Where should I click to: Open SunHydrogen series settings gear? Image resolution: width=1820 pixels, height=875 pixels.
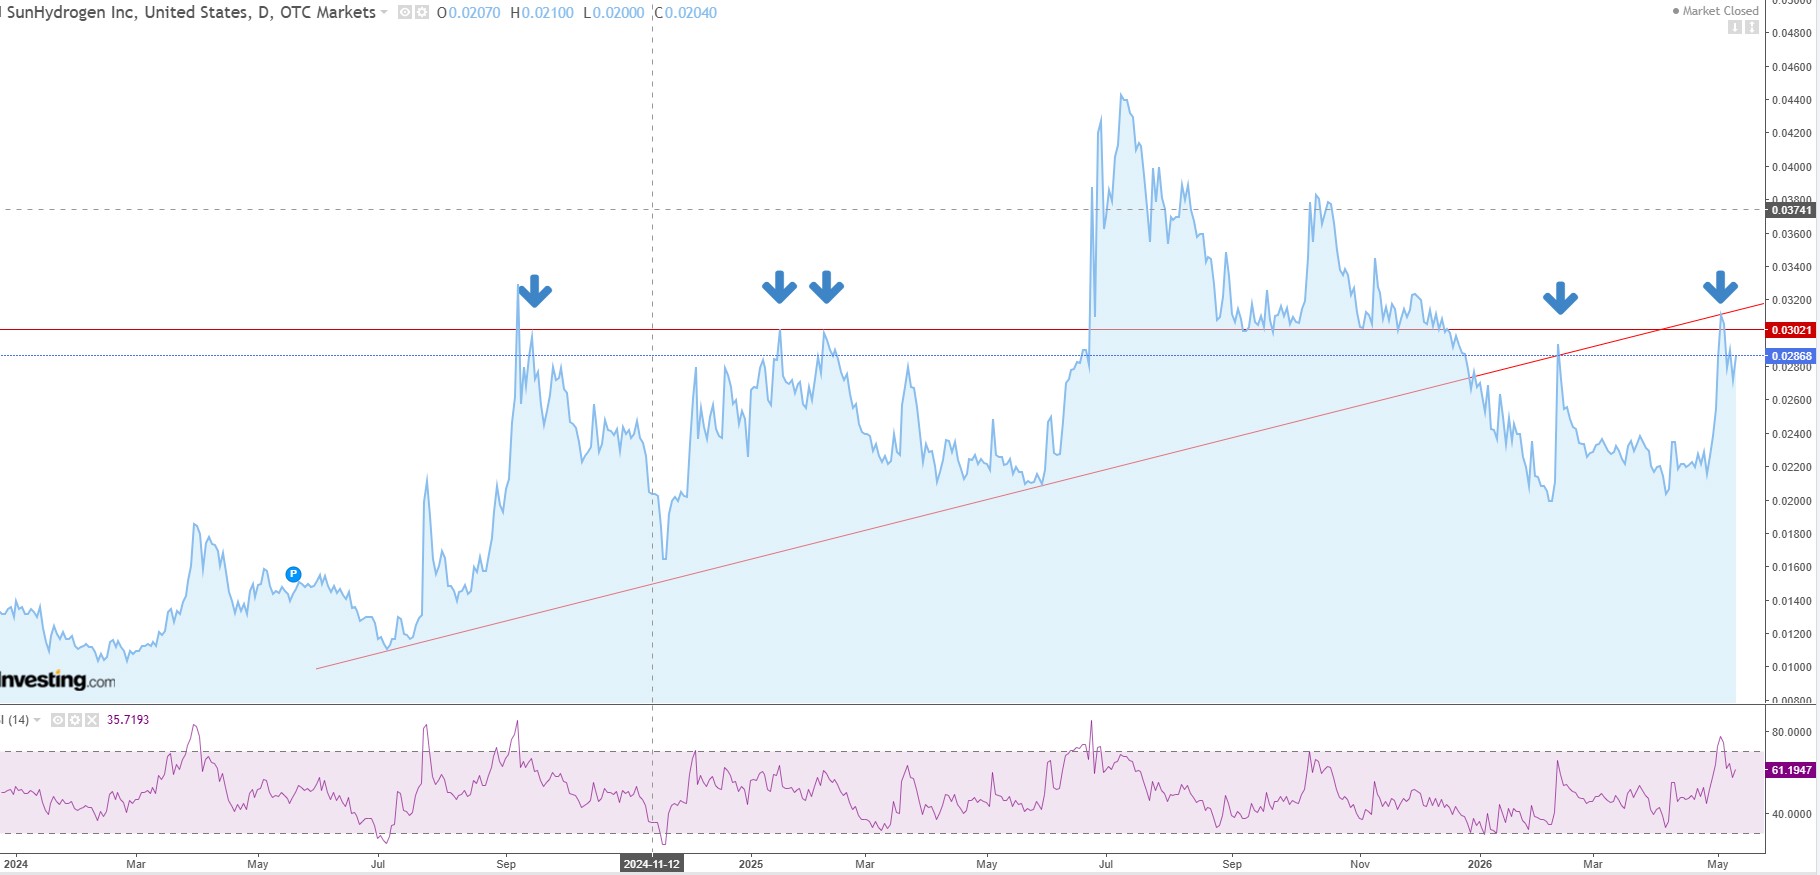pyautogui.click(x=422, y=13)
